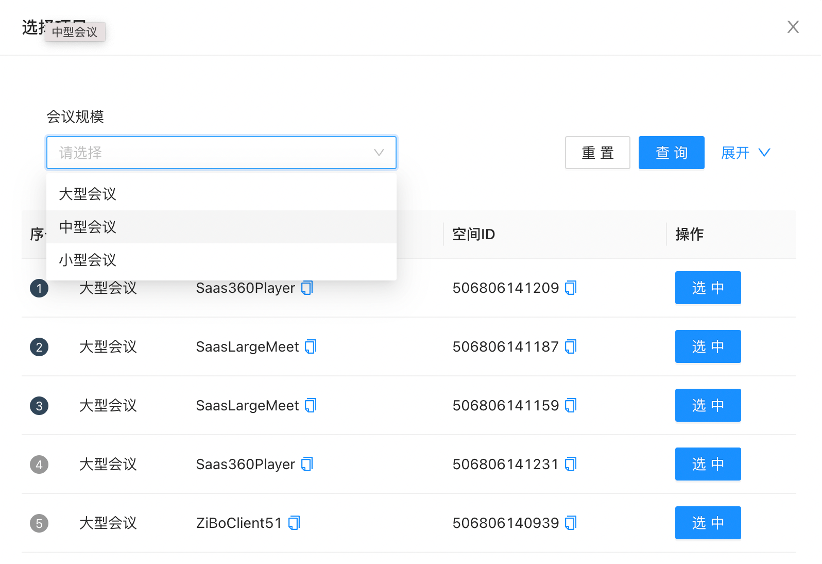Click the 请选择 meeting size field
Screen dimensions: 822x564
210,153
